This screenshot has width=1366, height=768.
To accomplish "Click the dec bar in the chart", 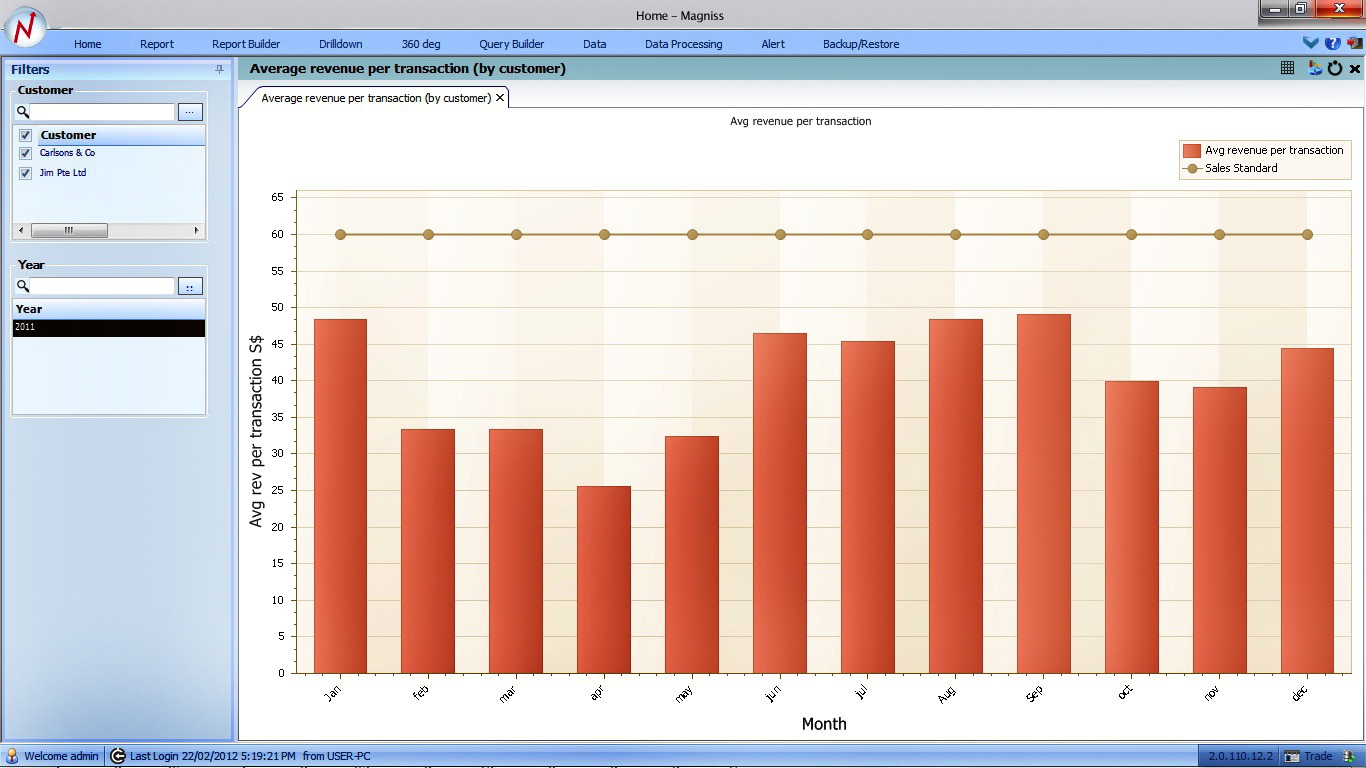I will pos(1307,511).
